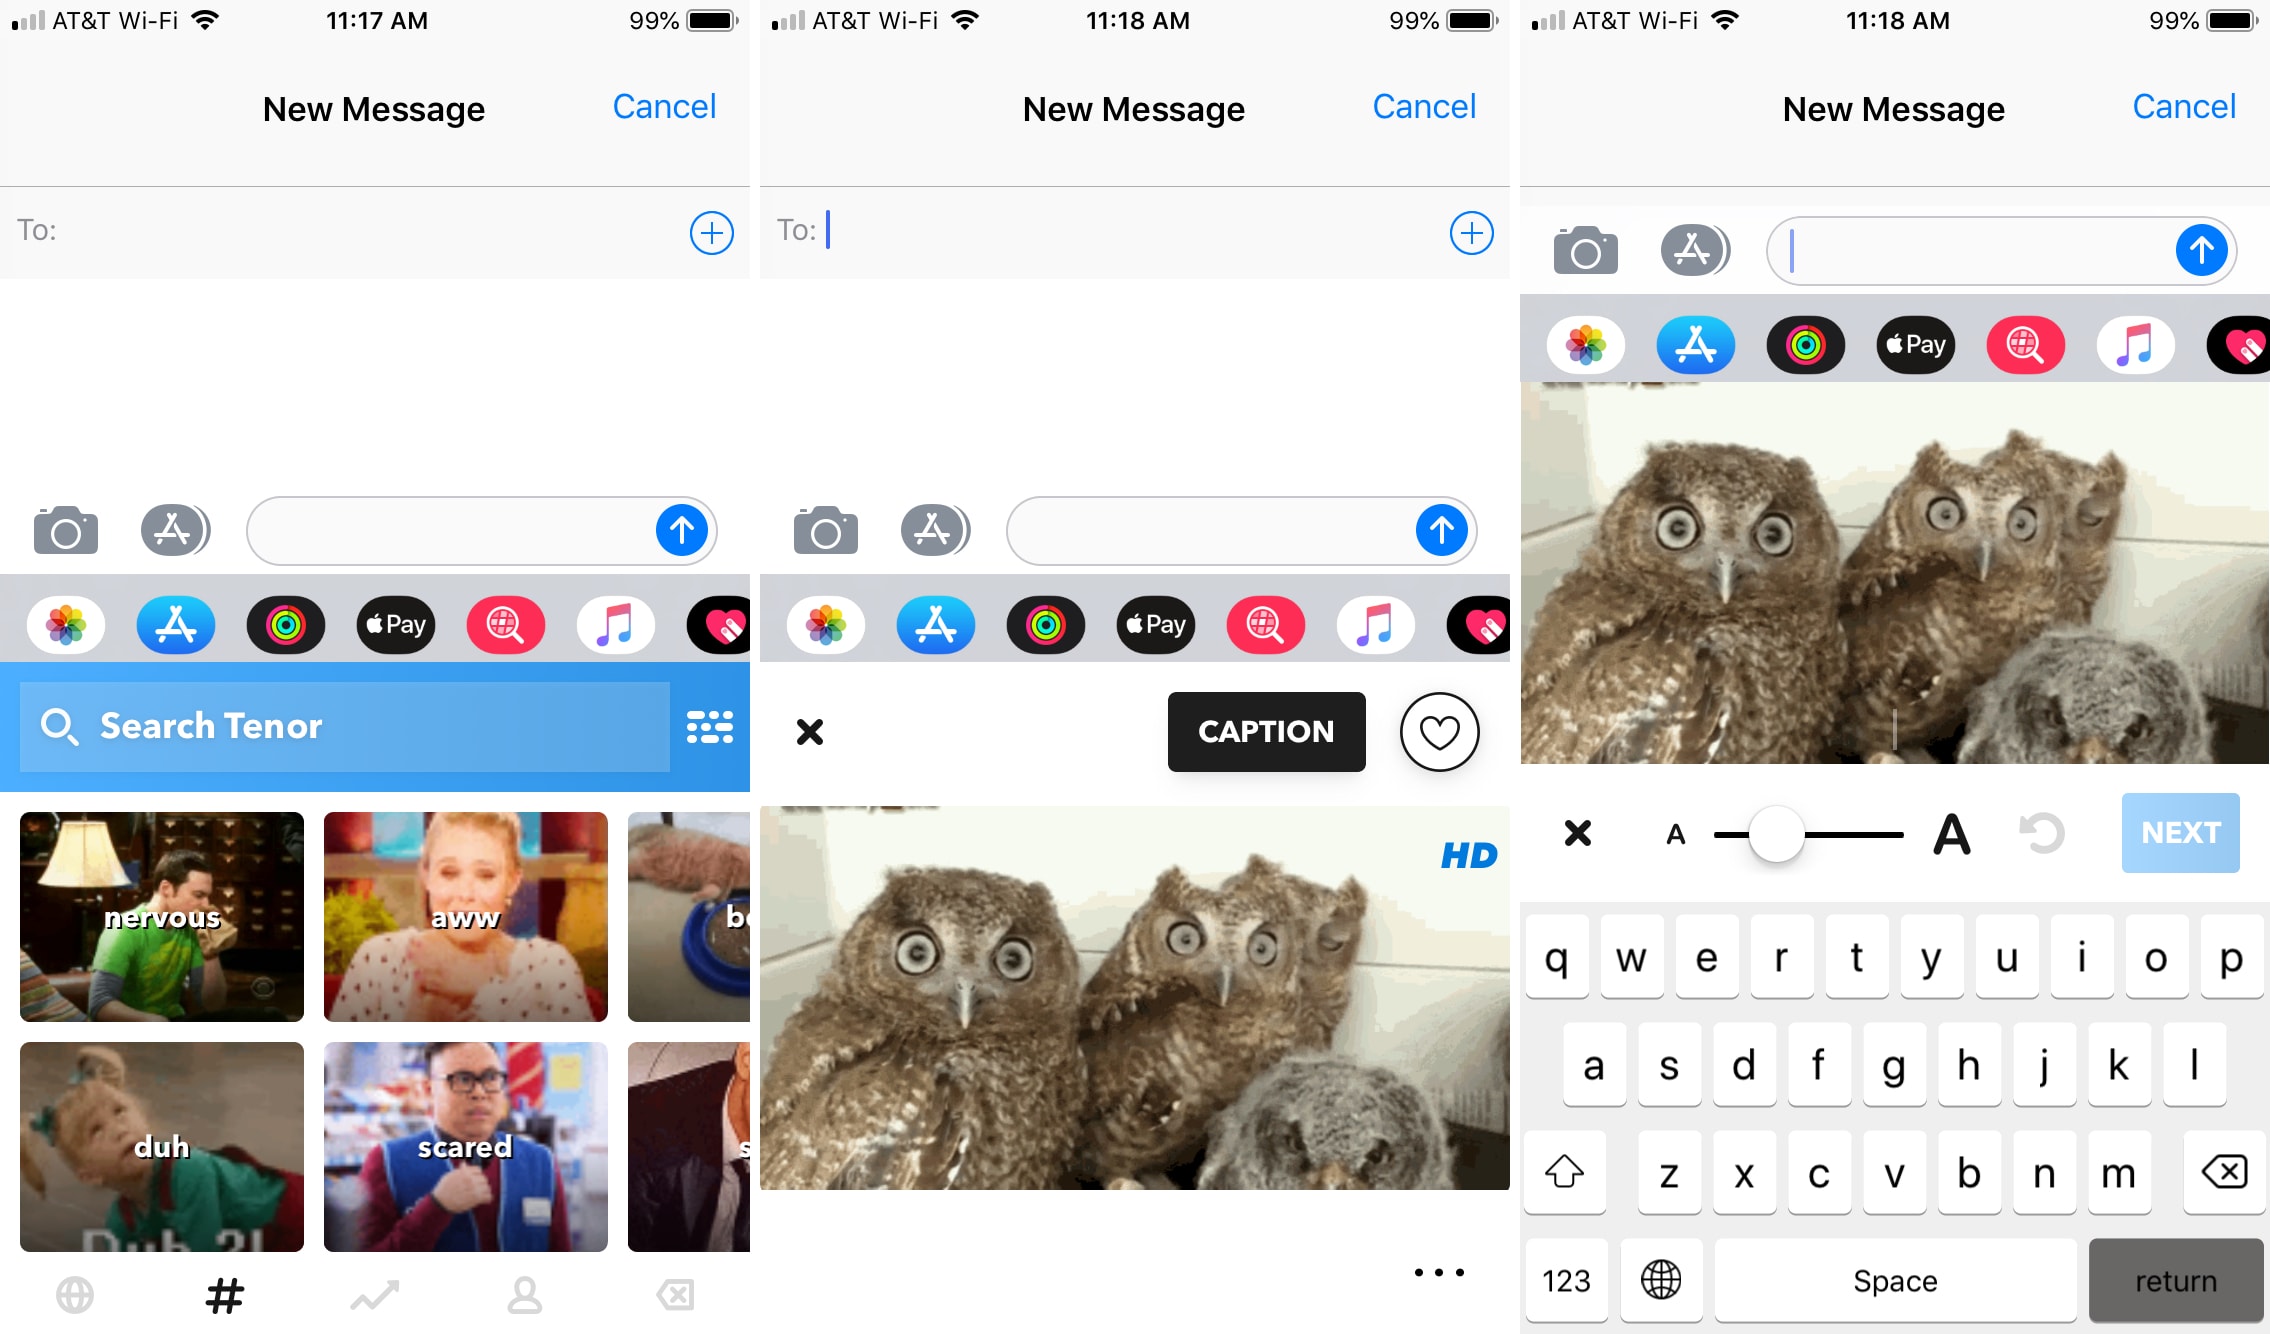The height and width of the screenshot is (1334, 2270).
Task: Tap the heart favorite button on GIF
Action: (1437, 732)
